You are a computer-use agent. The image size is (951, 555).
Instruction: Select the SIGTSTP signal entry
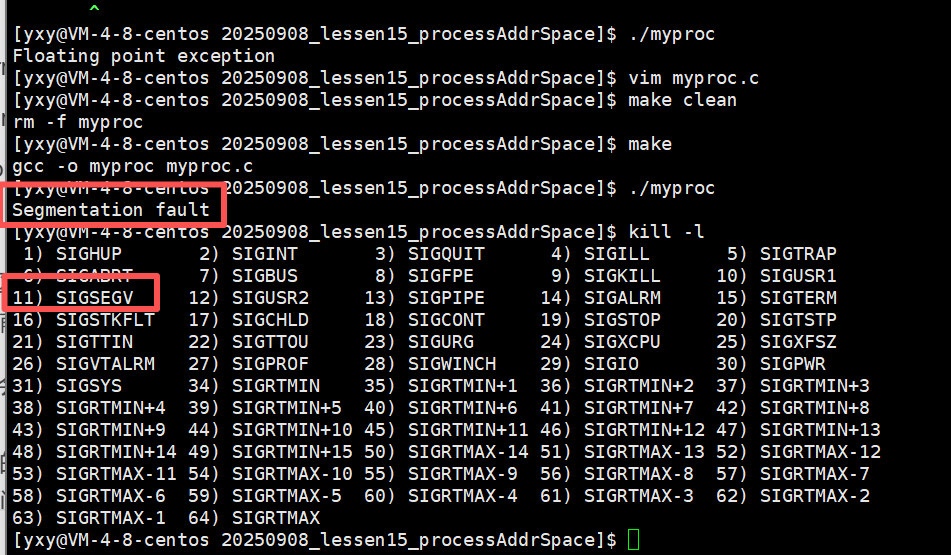pyautogui.click(x=776, y=320)
